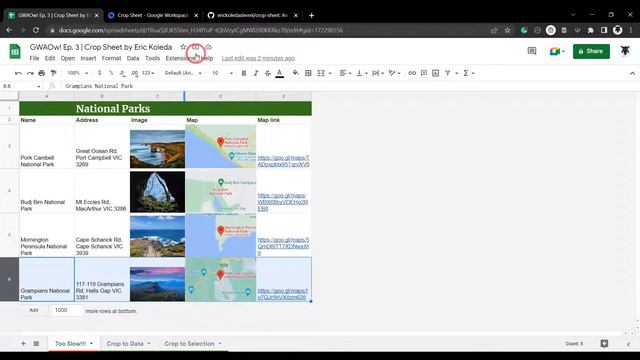Click the Explore icon at bottom right
The width and height of the screenshot is (640, 360).
coord(604,344)
